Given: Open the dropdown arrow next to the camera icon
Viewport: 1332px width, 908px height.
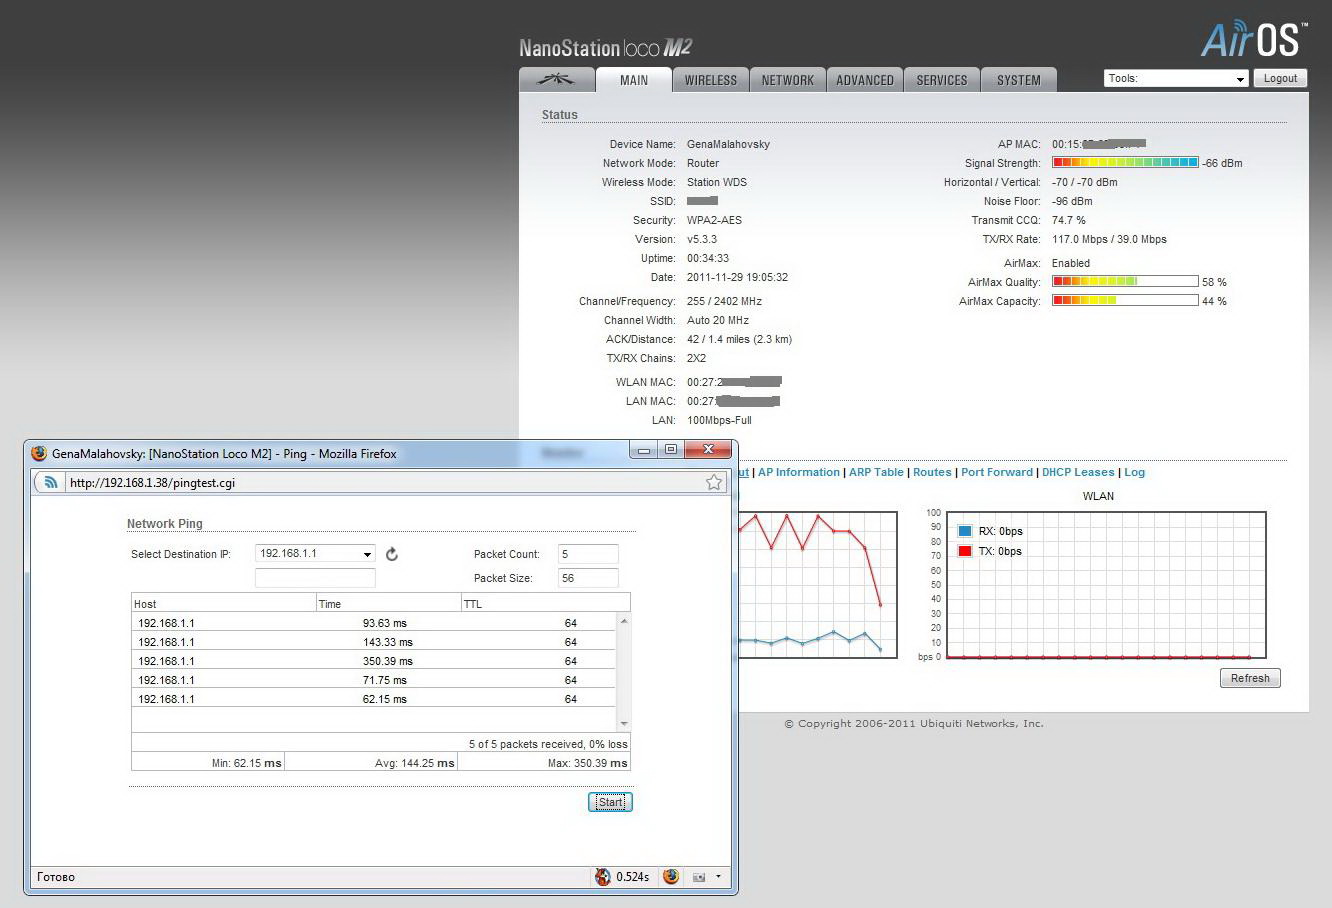Looking at the screenshot, I should pyautogui.click(x=718, y=877).
